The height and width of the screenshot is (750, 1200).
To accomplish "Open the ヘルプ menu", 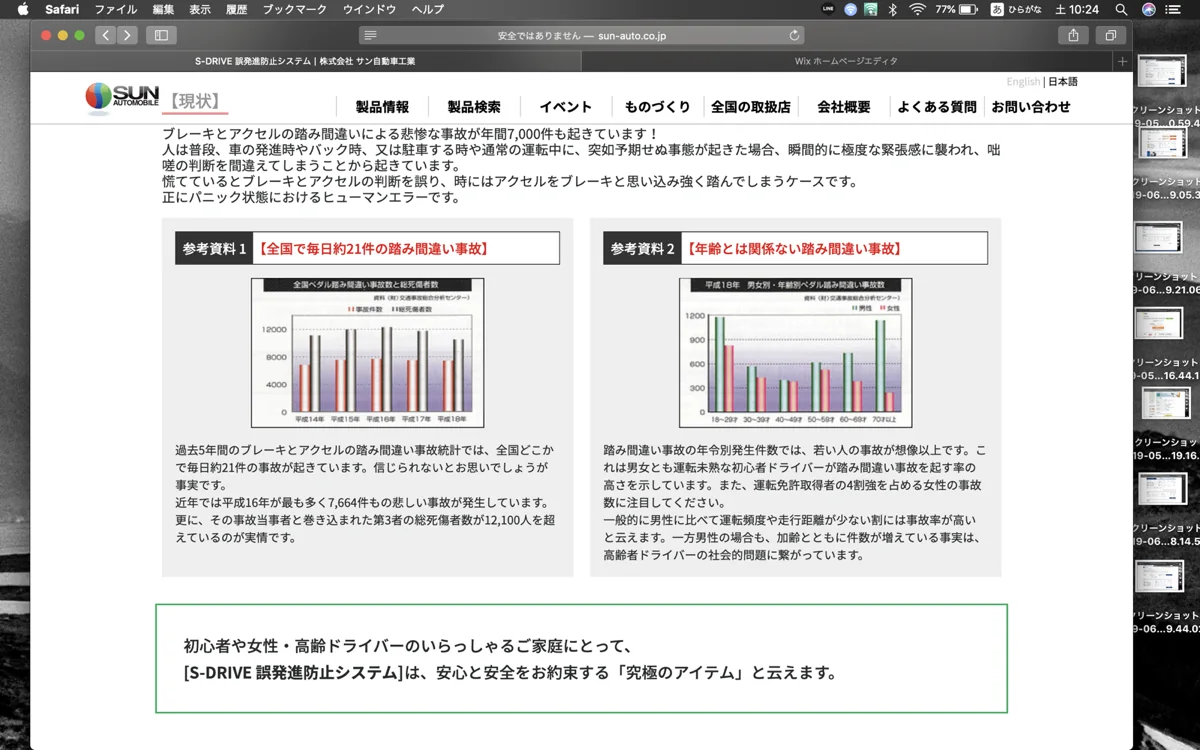I will pyautogui.click(x=428, y=9).
